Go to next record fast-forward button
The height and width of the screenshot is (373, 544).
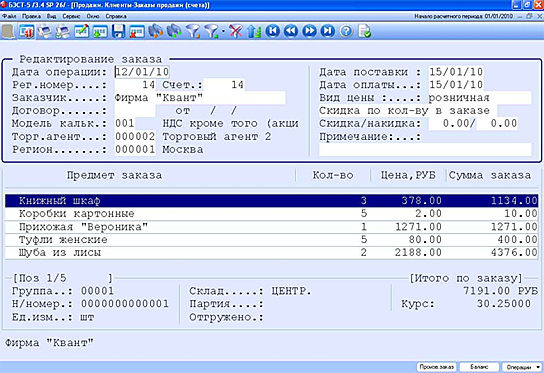[309, 31]
